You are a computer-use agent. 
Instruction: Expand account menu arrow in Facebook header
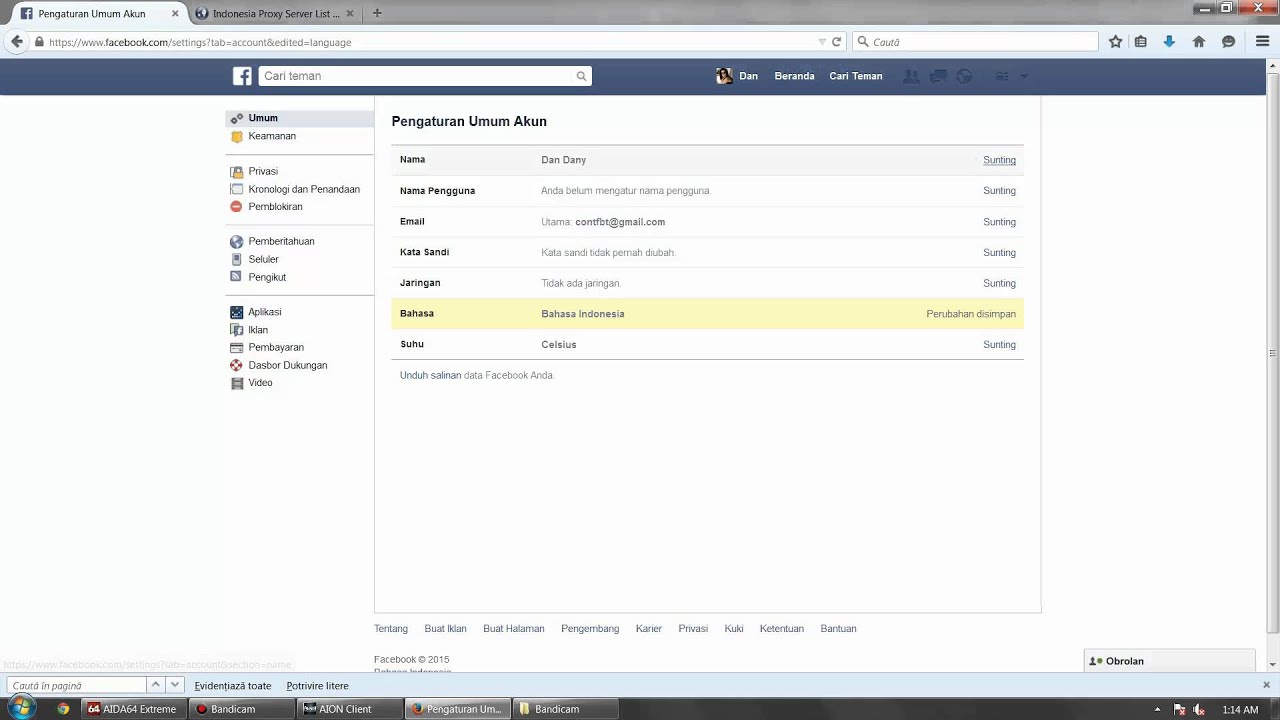[1024, 76]
